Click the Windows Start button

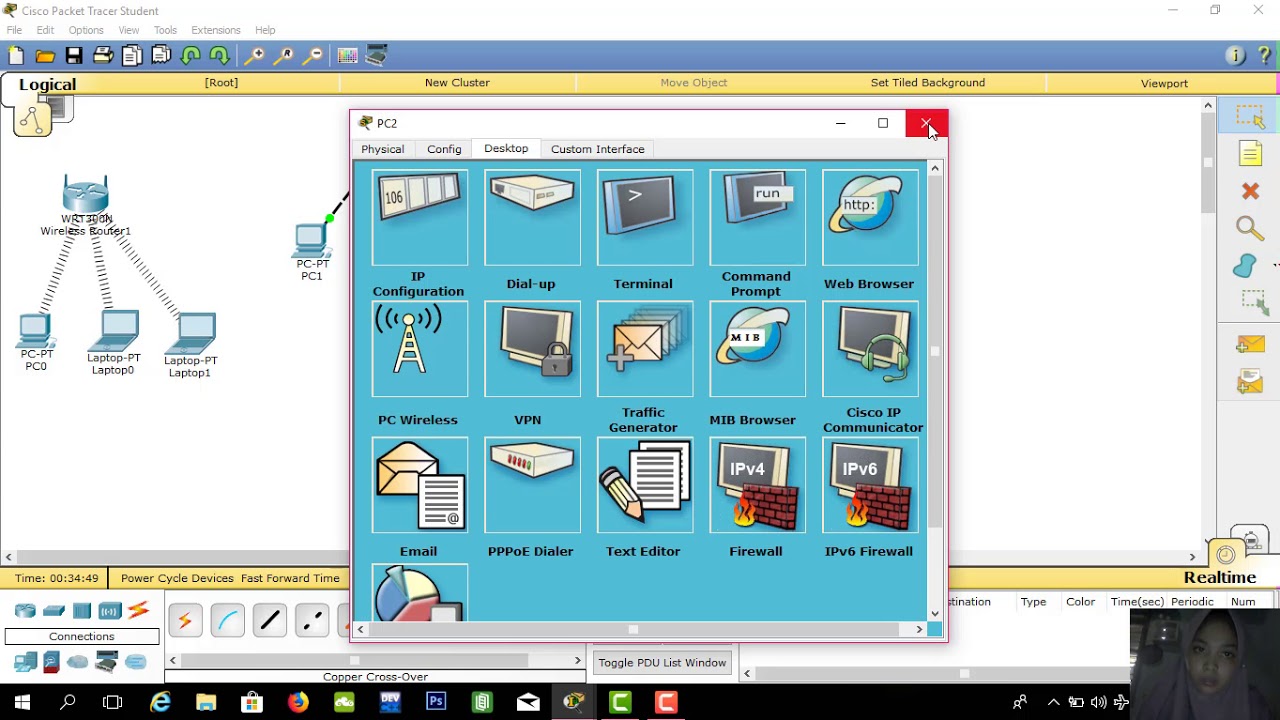22,702
